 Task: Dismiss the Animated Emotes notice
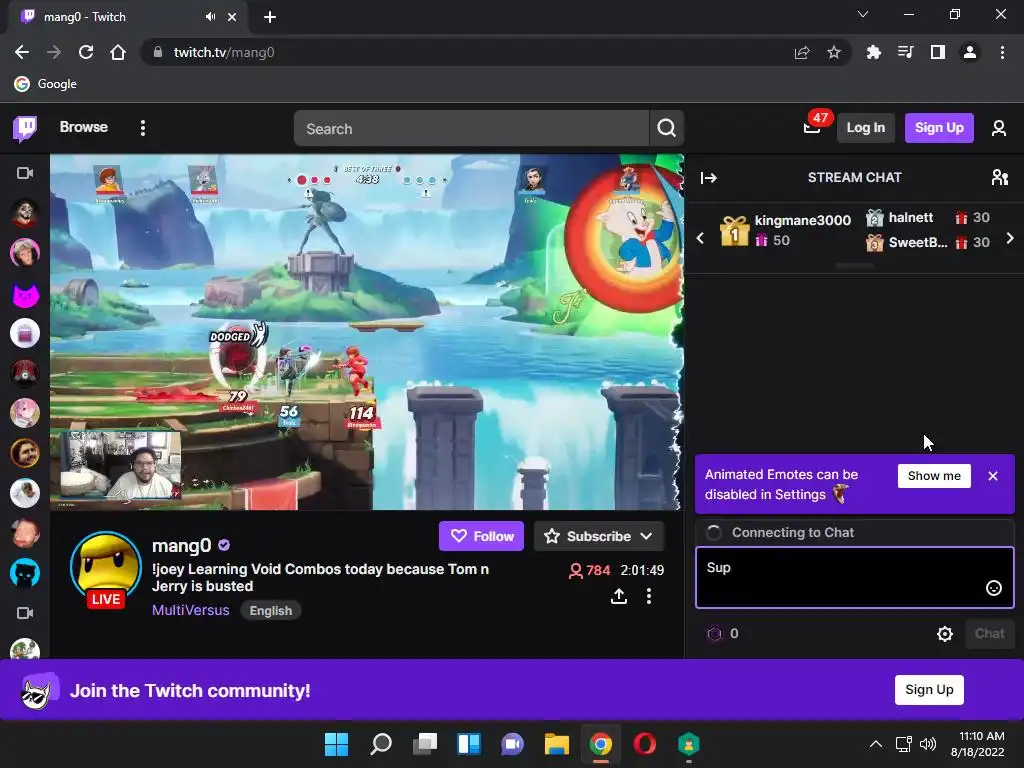point(993,476)
